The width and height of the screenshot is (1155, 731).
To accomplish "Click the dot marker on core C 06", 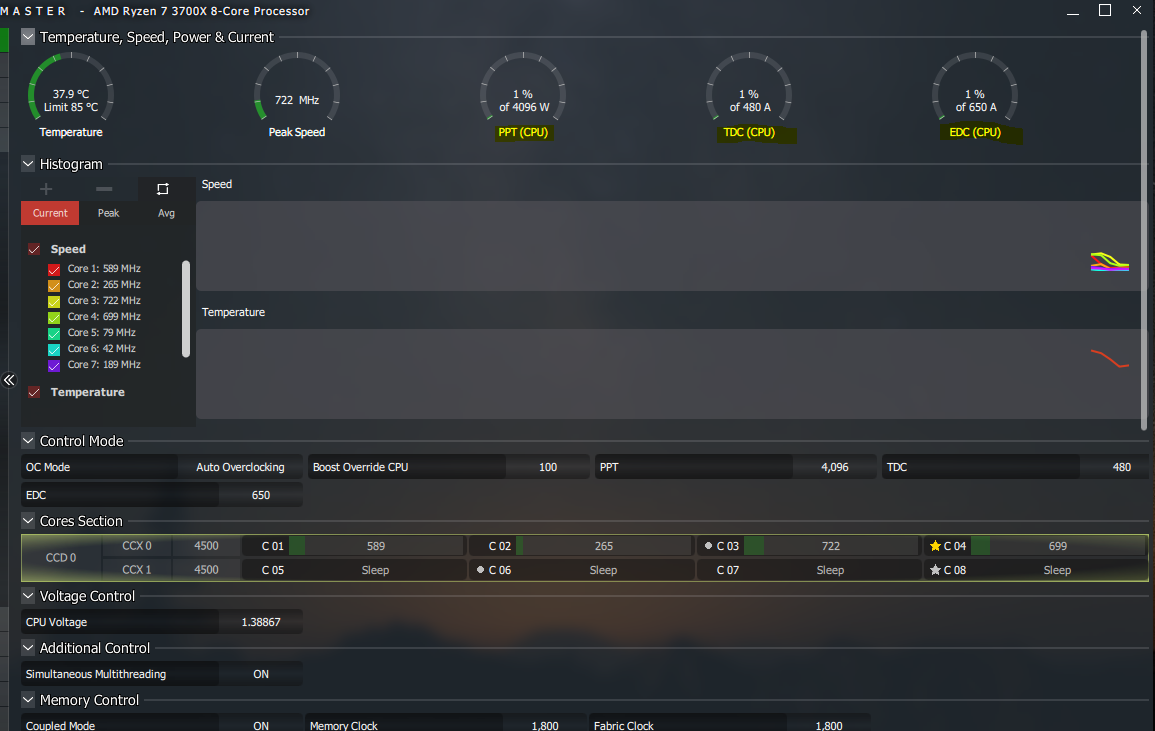I will 480,570.
